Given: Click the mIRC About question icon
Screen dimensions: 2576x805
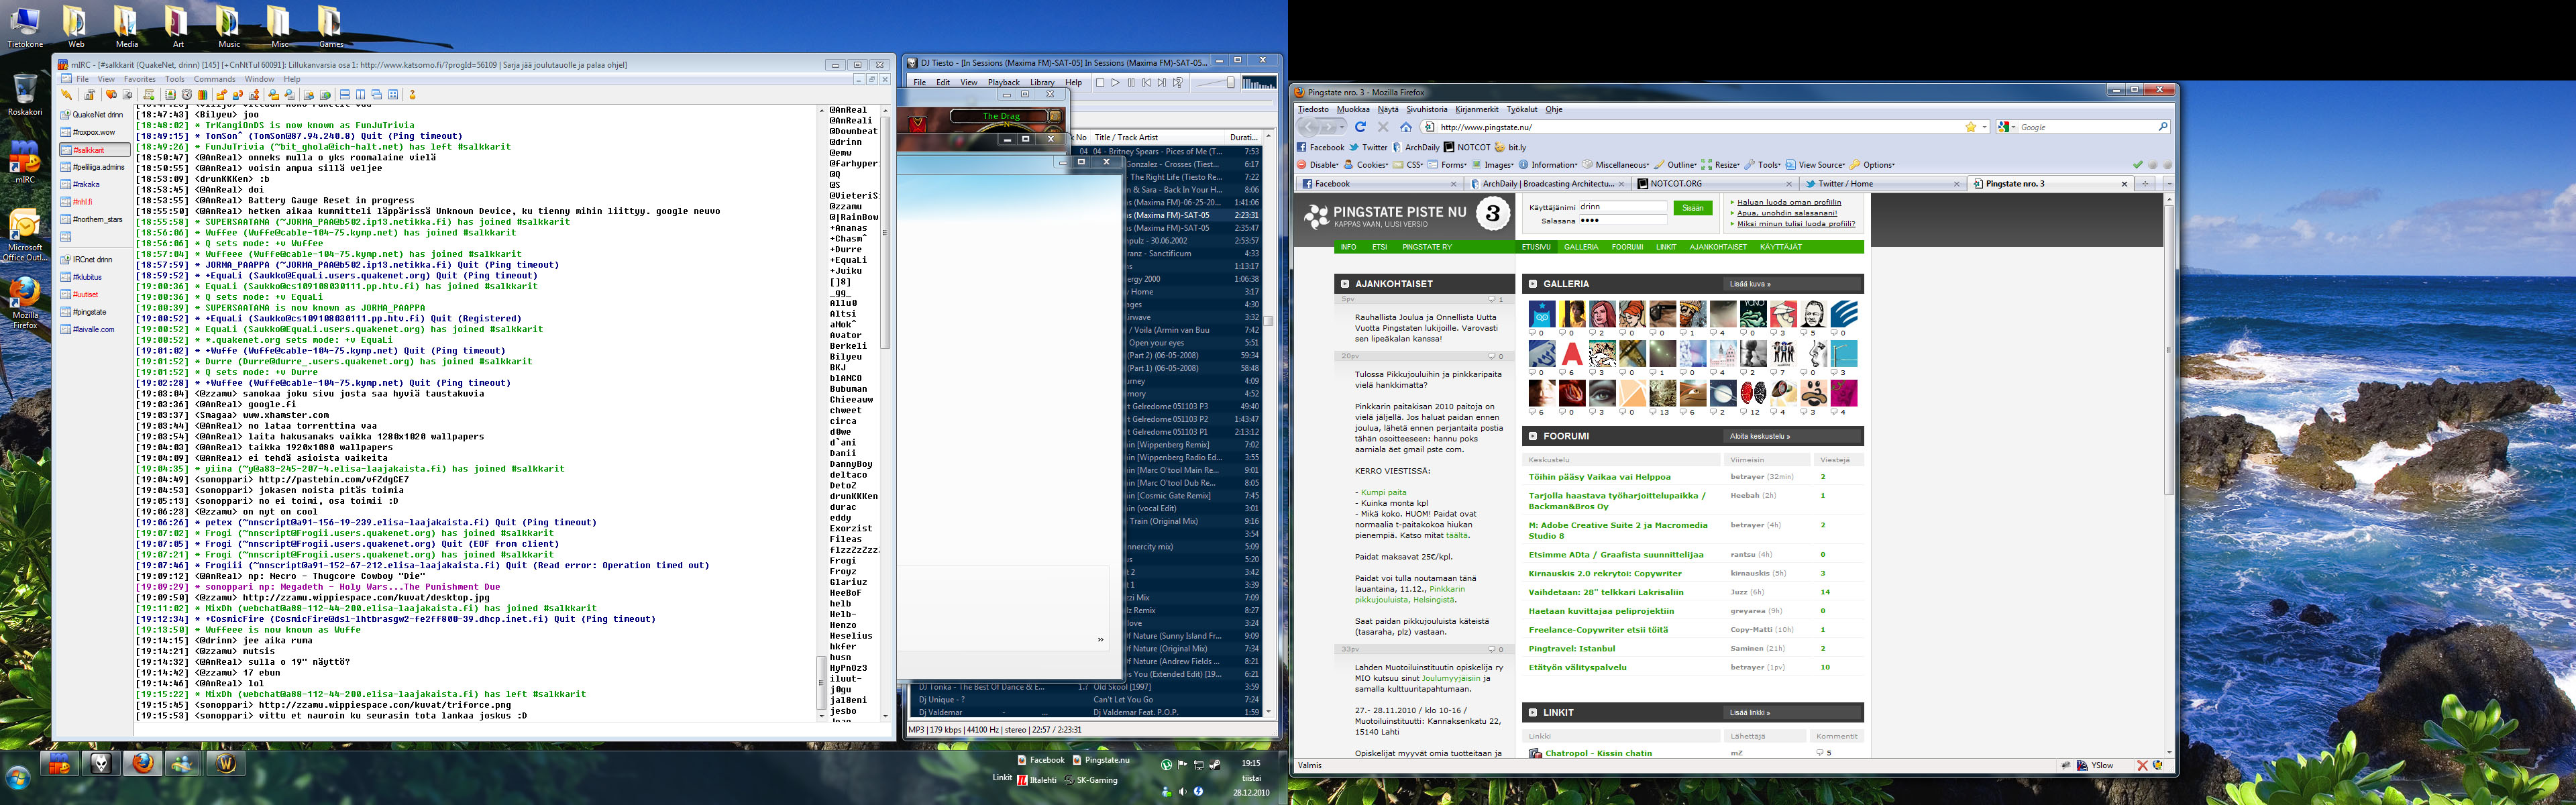Looking at the screenshot, I should pyautogui.click(x=412, y=95).
